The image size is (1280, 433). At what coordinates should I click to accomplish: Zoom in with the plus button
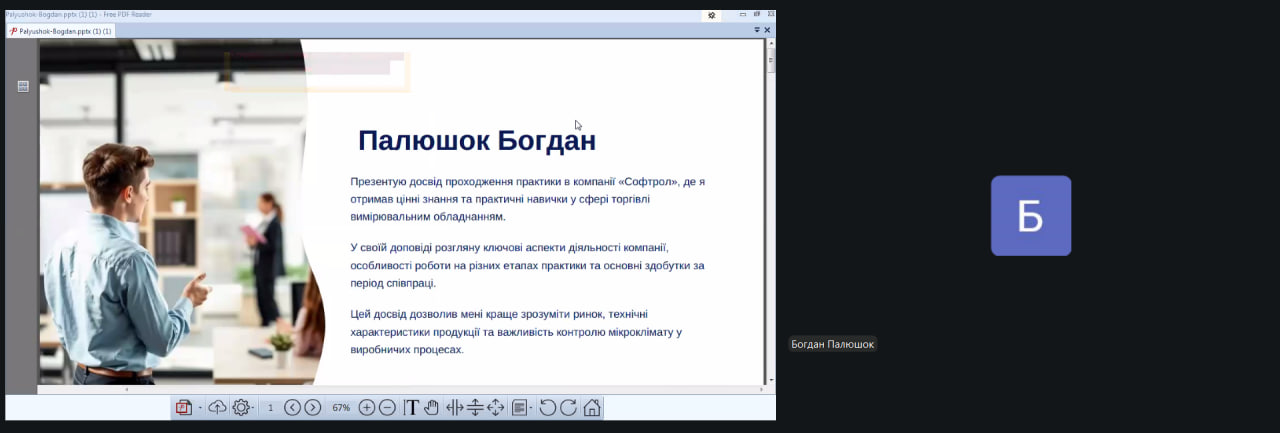367,407
